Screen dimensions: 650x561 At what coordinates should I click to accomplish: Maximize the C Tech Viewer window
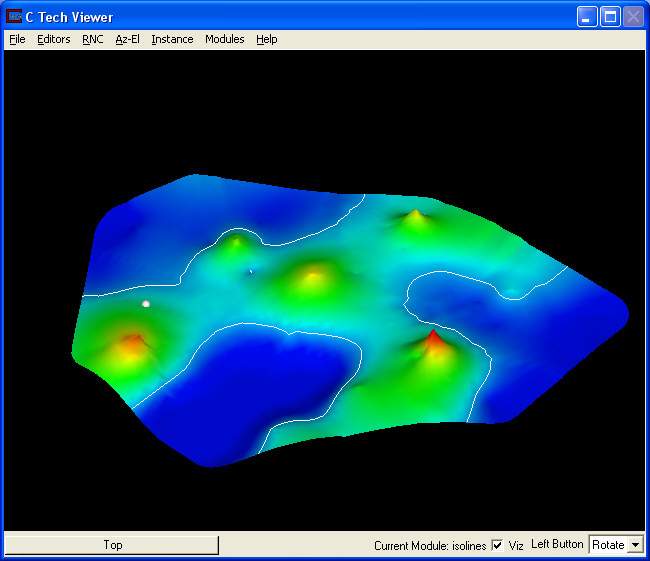610,17
